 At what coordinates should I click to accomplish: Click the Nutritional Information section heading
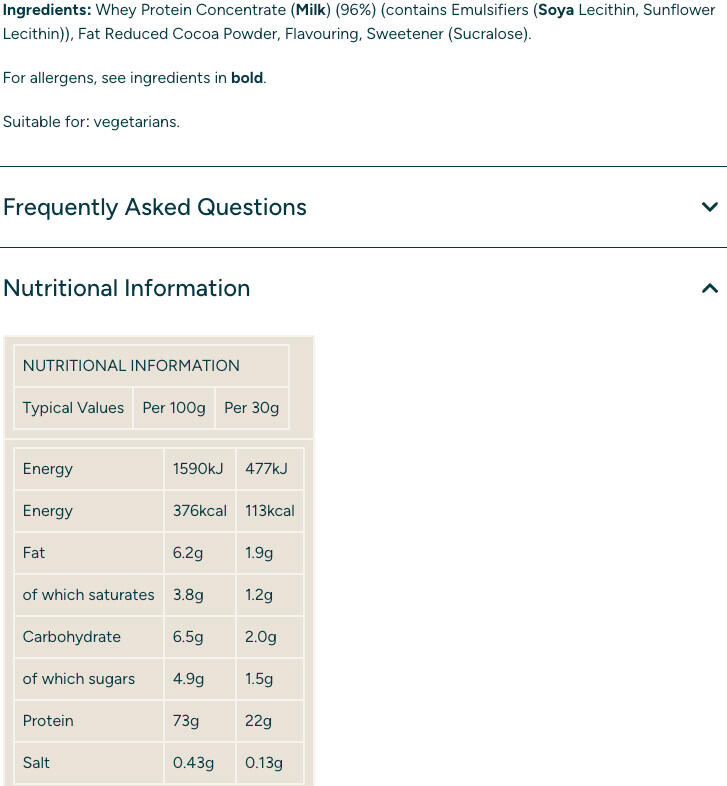tap(126, 288)
